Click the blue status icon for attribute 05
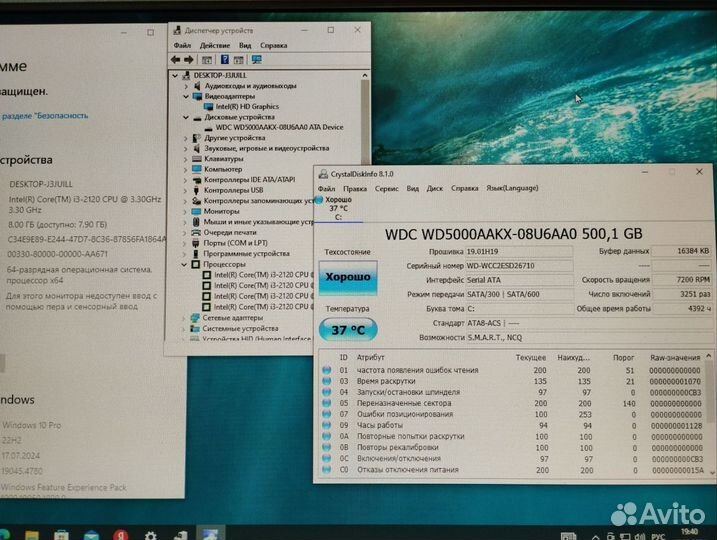This screenshot has width=717, height=540. pyautogui.click(x=327, y=403)
